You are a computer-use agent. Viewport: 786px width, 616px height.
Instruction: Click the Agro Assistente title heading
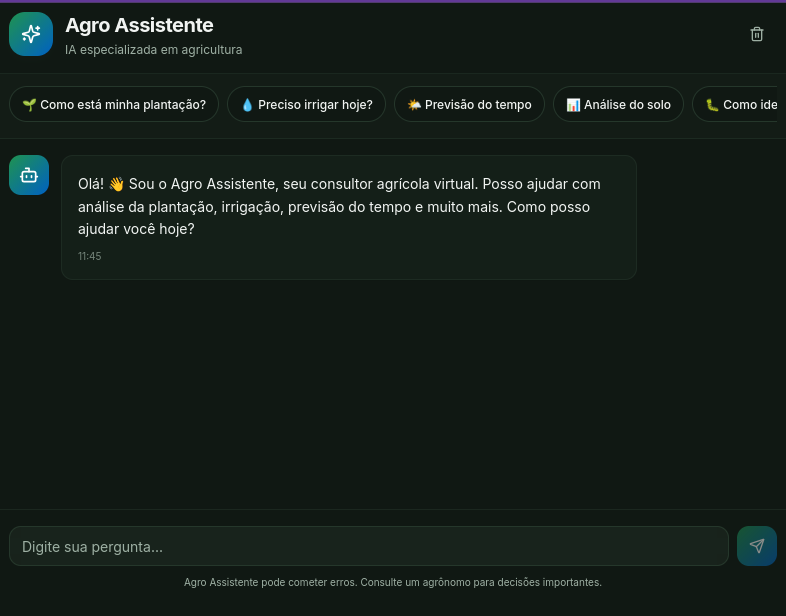click(x=139, y=25)
